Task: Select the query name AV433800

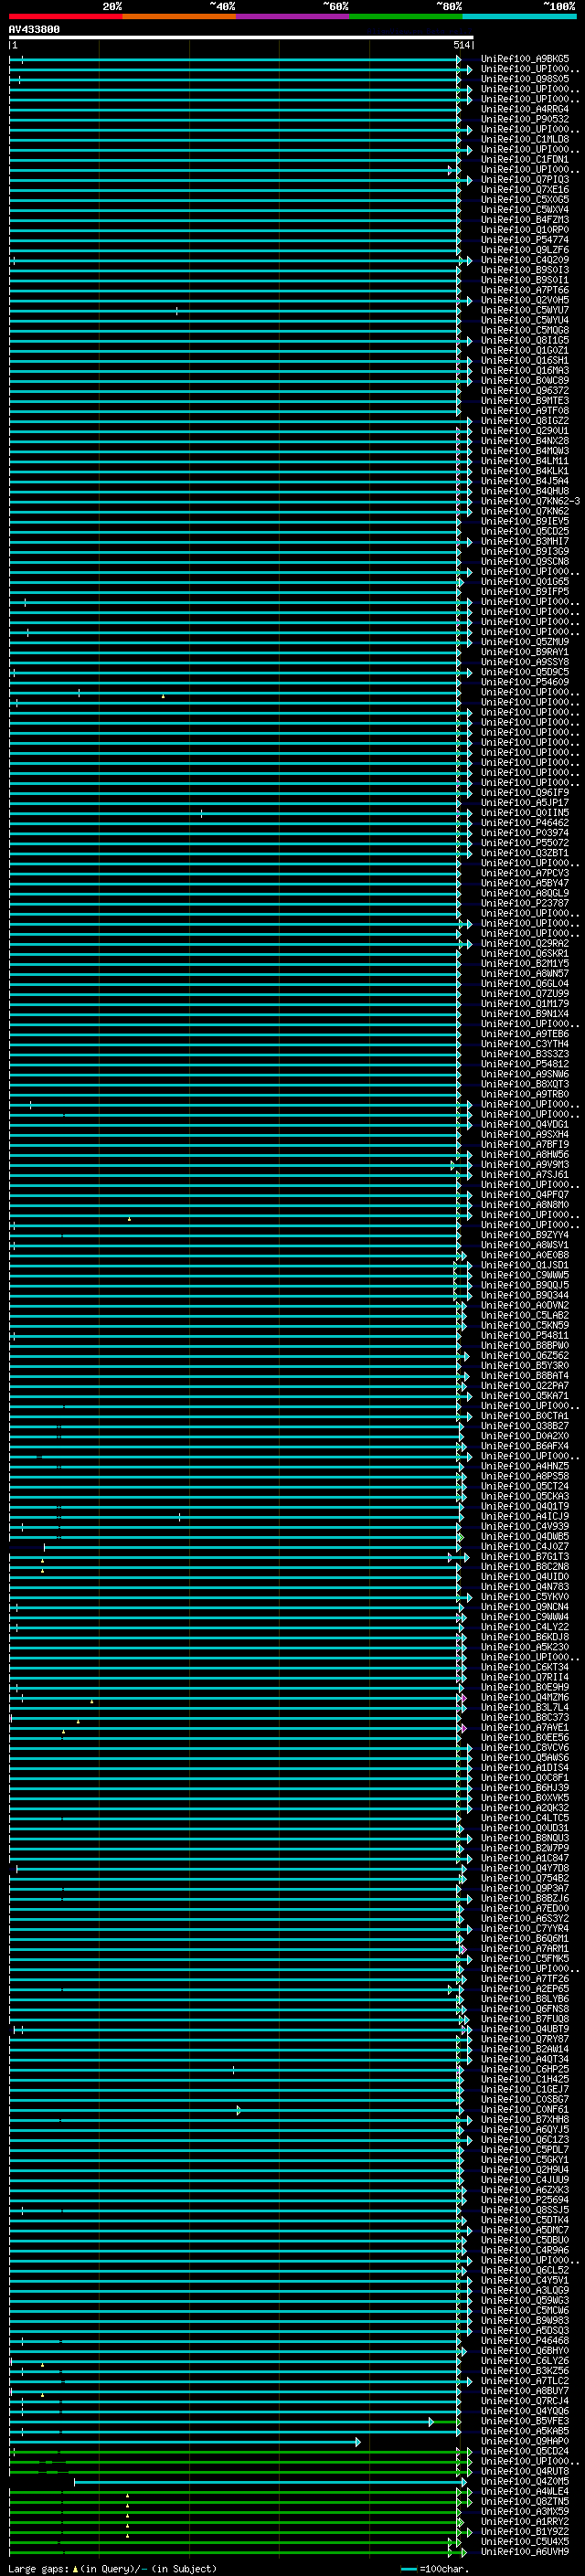Action: [x=34, y=30]
